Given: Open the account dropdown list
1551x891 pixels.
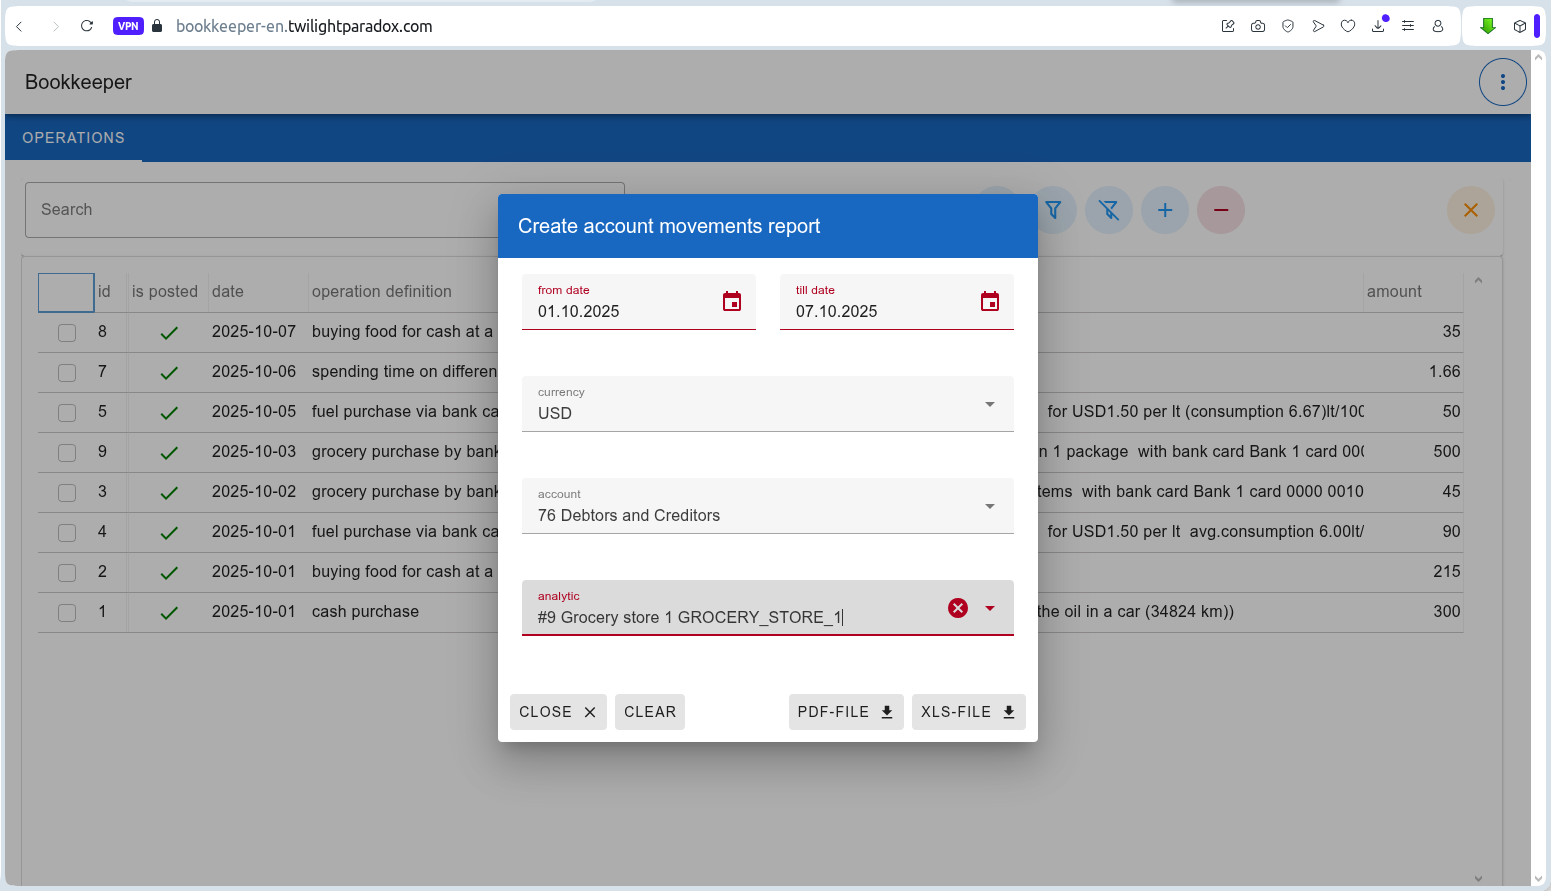Looking at the screenshot, I should click(989, 506).
